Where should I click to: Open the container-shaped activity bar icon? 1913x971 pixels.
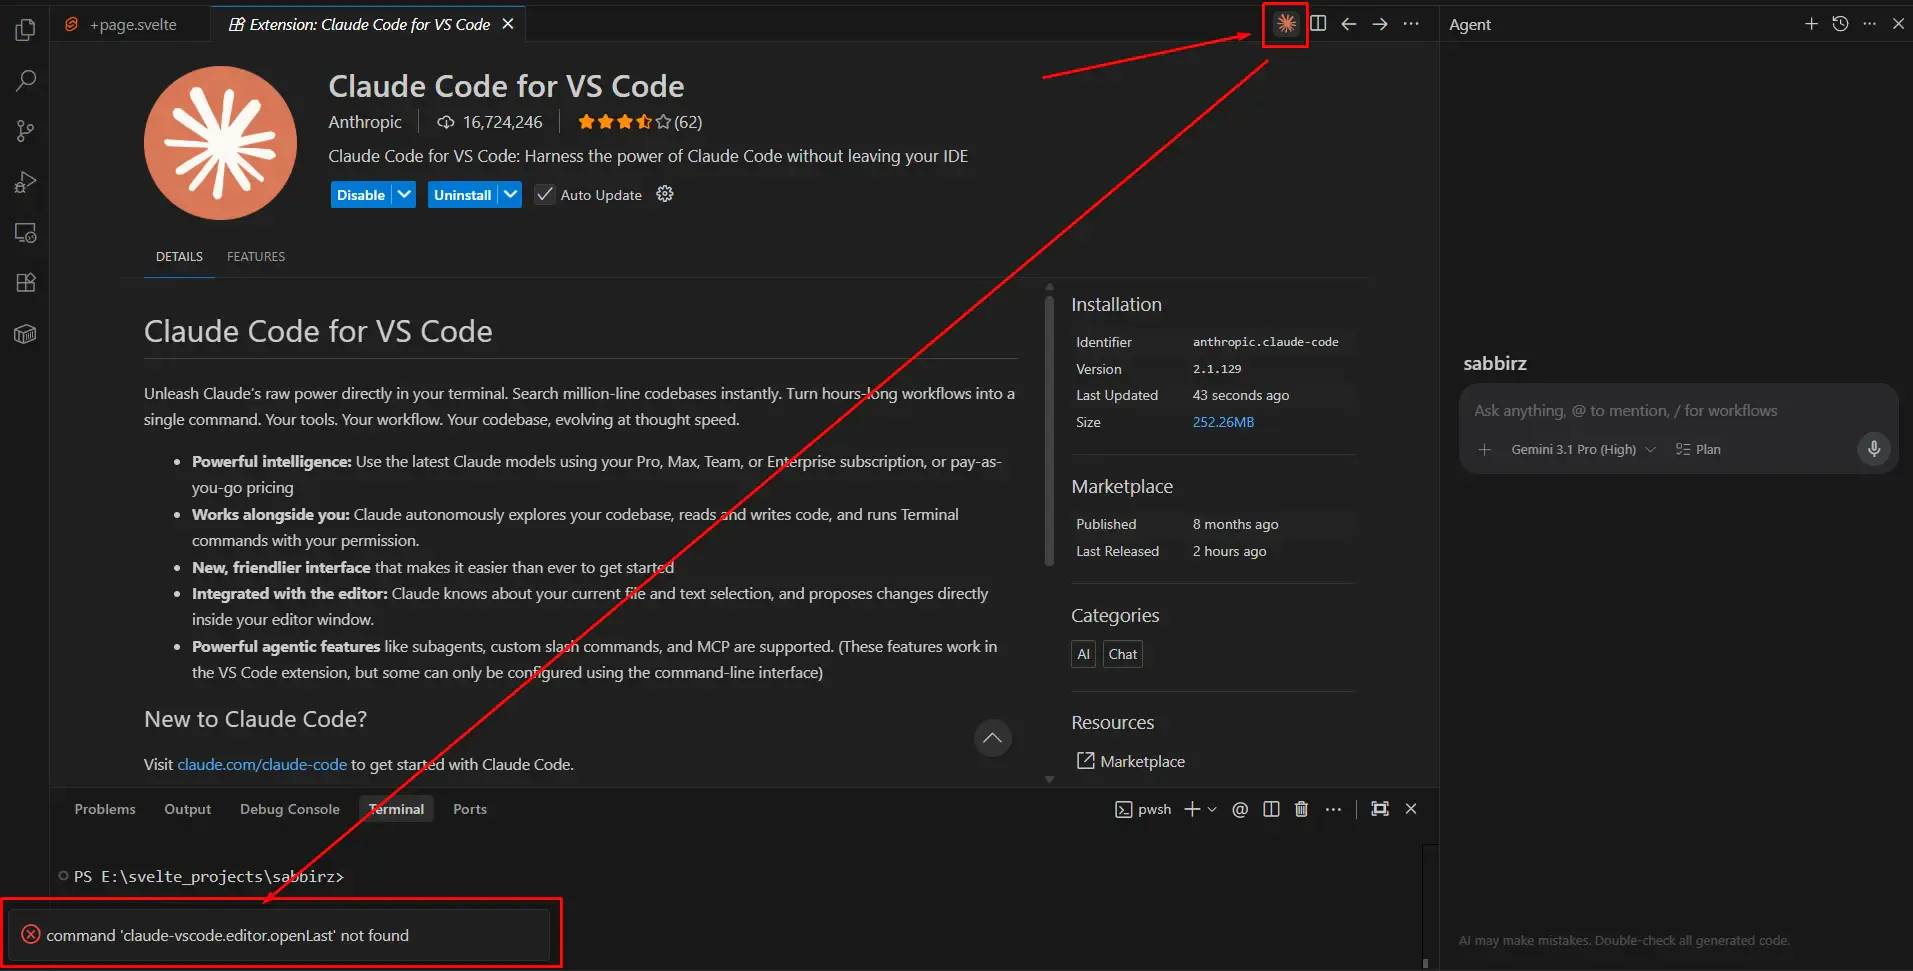pos(26,334)
